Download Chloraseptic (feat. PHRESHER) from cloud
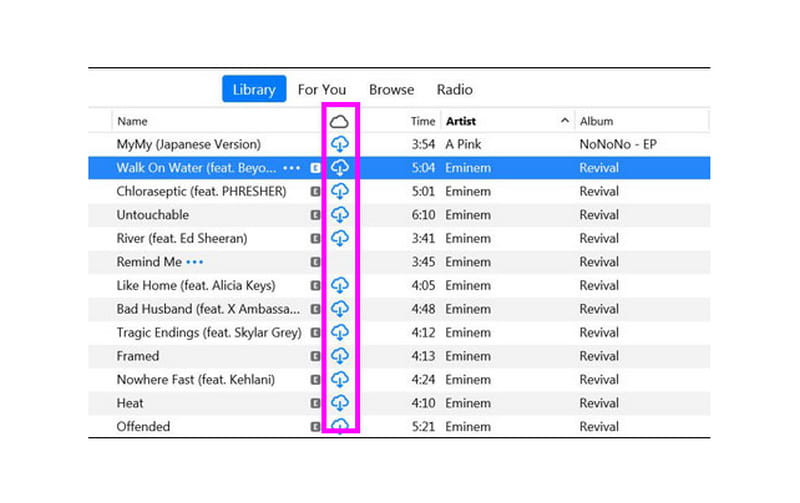 point(339,191)
